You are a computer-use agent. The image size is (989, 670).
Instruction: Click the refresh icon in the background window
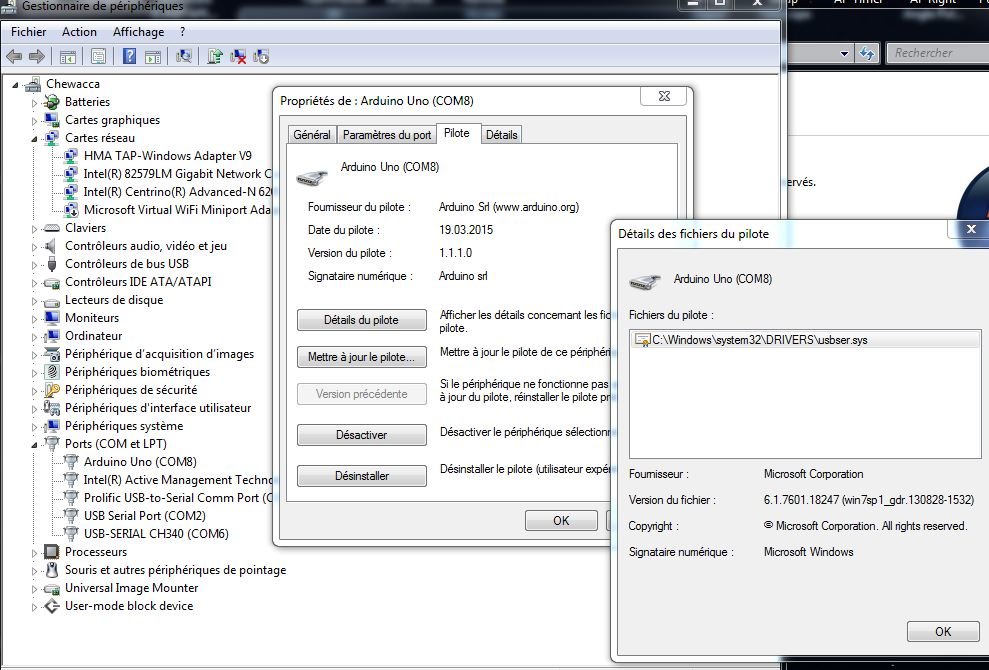coord(867,54)
